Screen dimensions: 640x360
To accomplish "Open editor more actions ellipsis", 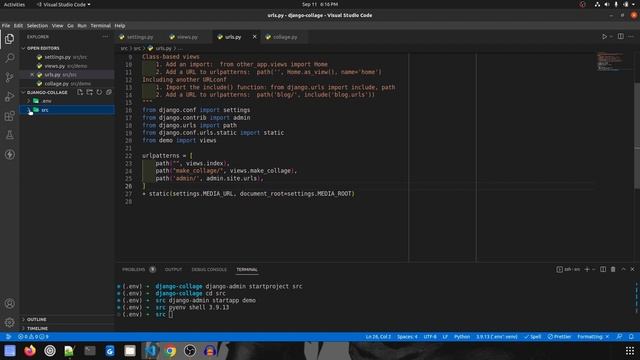I will 631,37.
